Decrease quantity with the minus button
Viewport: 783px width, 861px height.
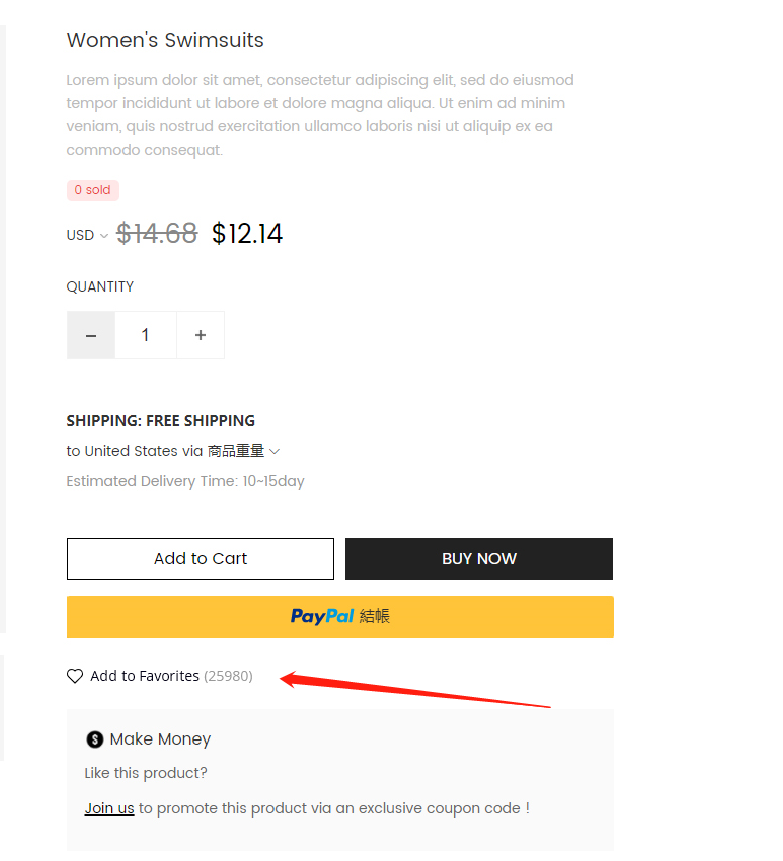point(91,335)
